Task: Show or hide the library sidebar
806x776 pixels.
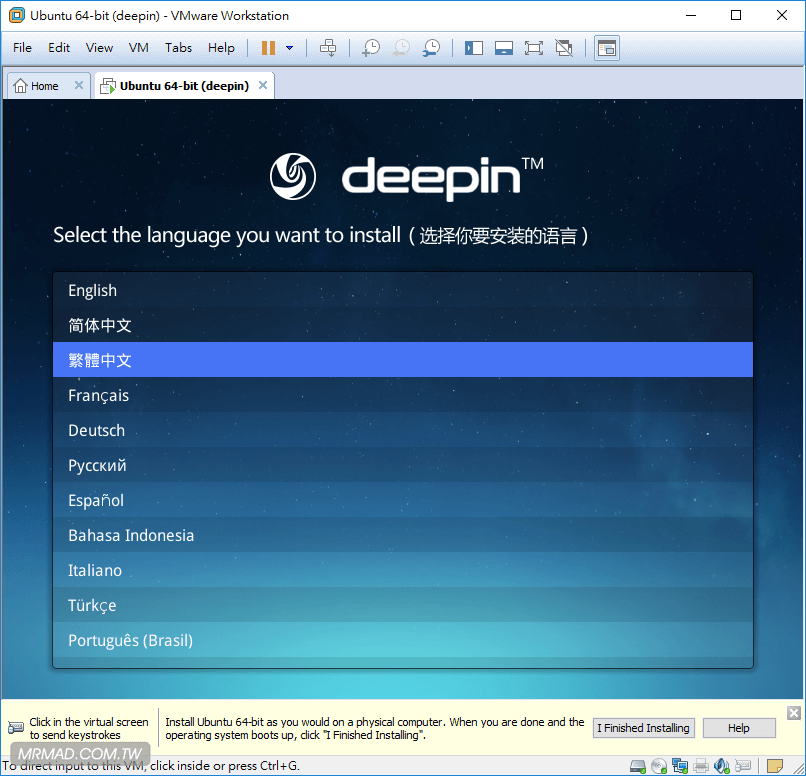Action: [474, 47]
